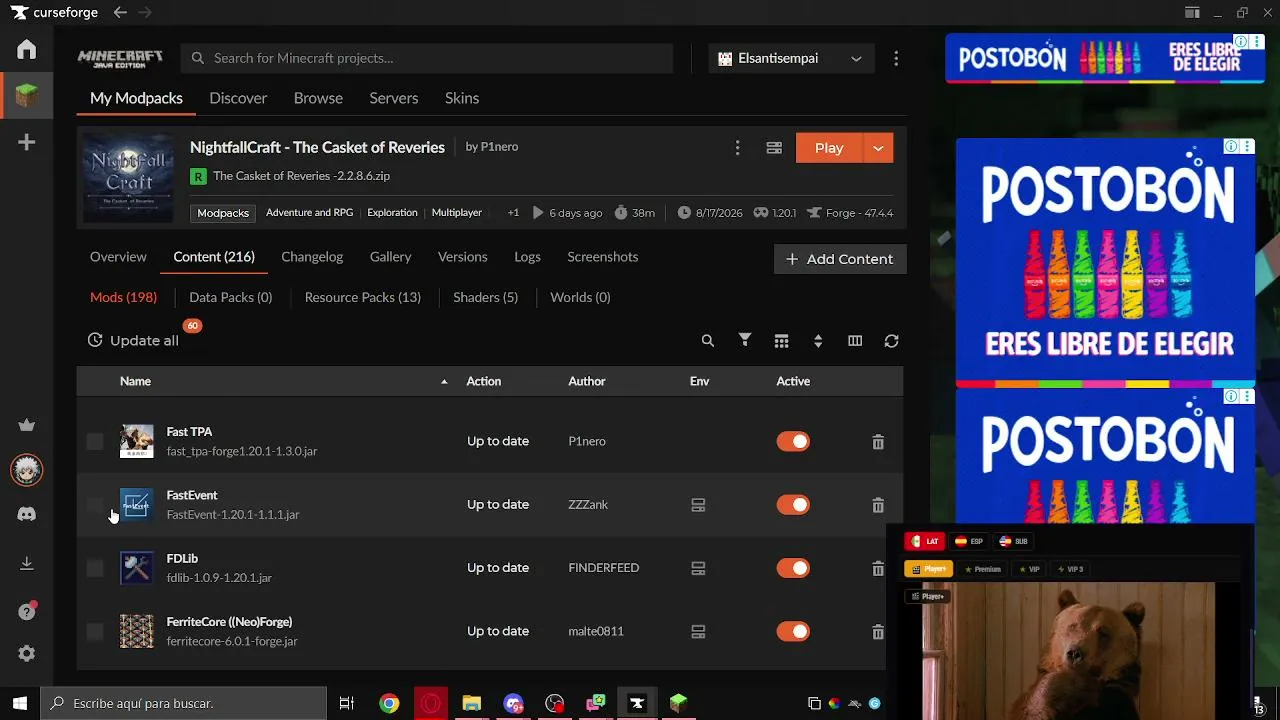Open the Screenshots tab
The height and width of the screenshot is (720, 1280).
[602, 257]
